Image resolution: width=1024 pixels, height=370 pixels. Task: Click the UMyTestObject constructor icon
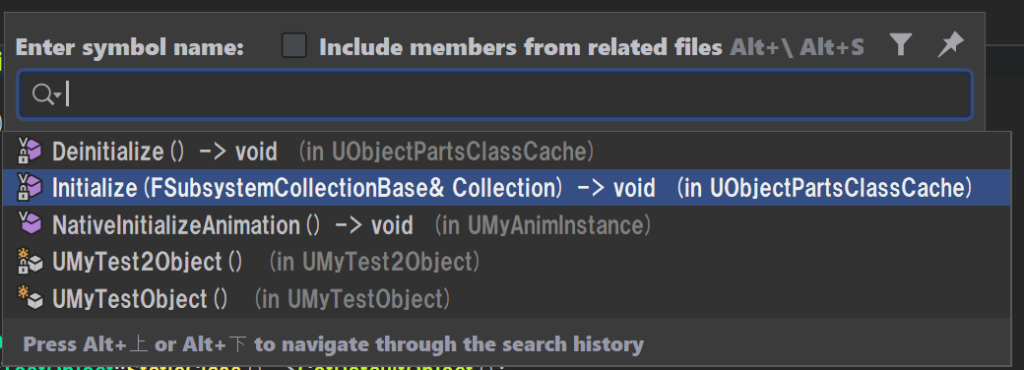(x=29, y=298)
